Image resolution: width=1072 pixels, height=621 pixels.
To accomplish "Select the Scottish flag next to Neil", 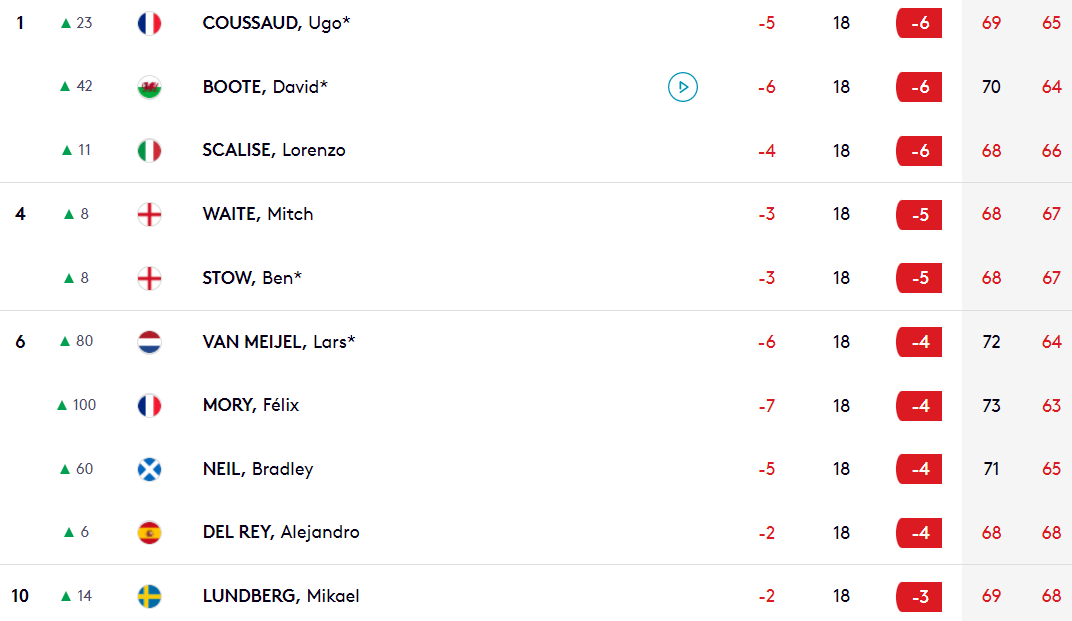I will (x=149, y=469).
